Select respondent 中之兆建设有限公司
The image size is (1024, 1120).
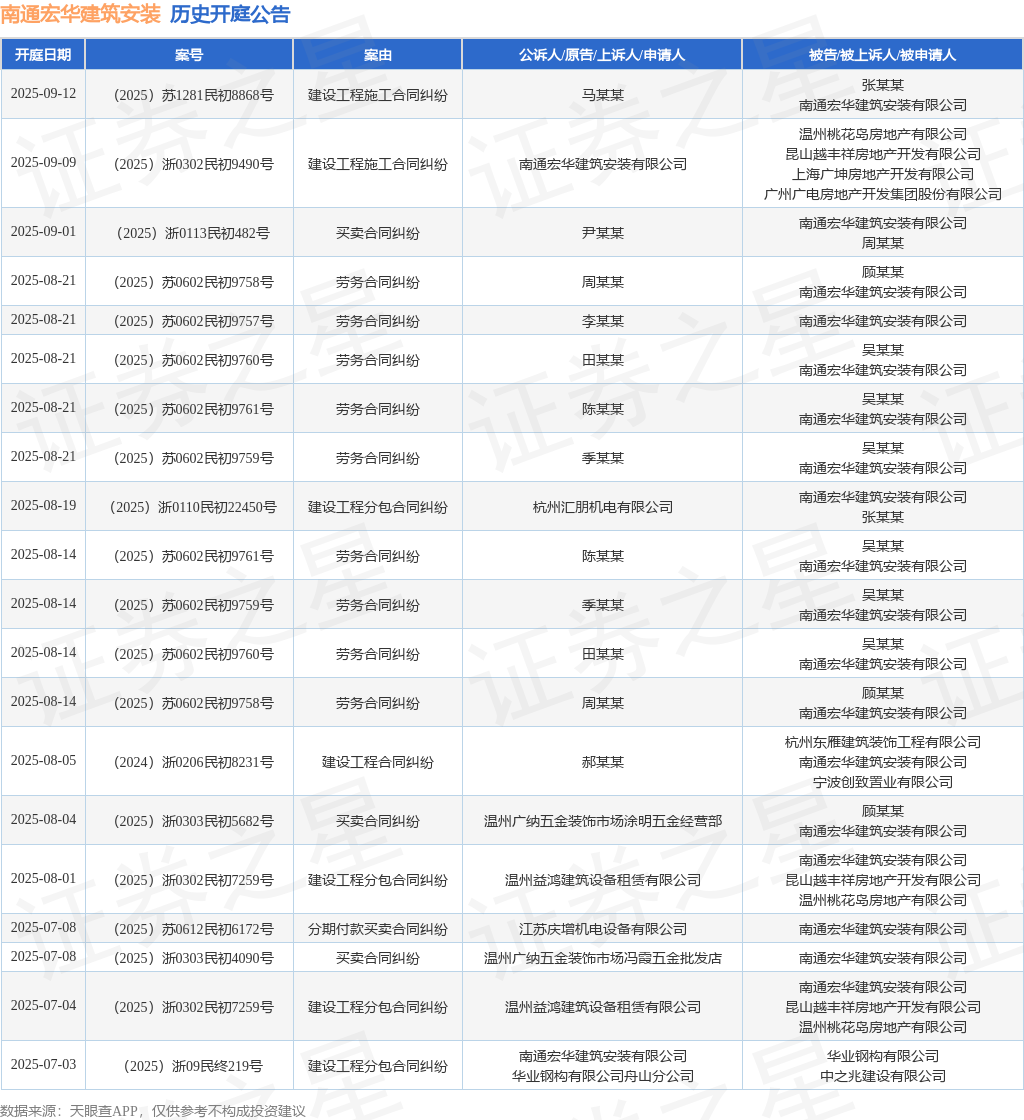pyautogui.click(x=883, y=1076)
